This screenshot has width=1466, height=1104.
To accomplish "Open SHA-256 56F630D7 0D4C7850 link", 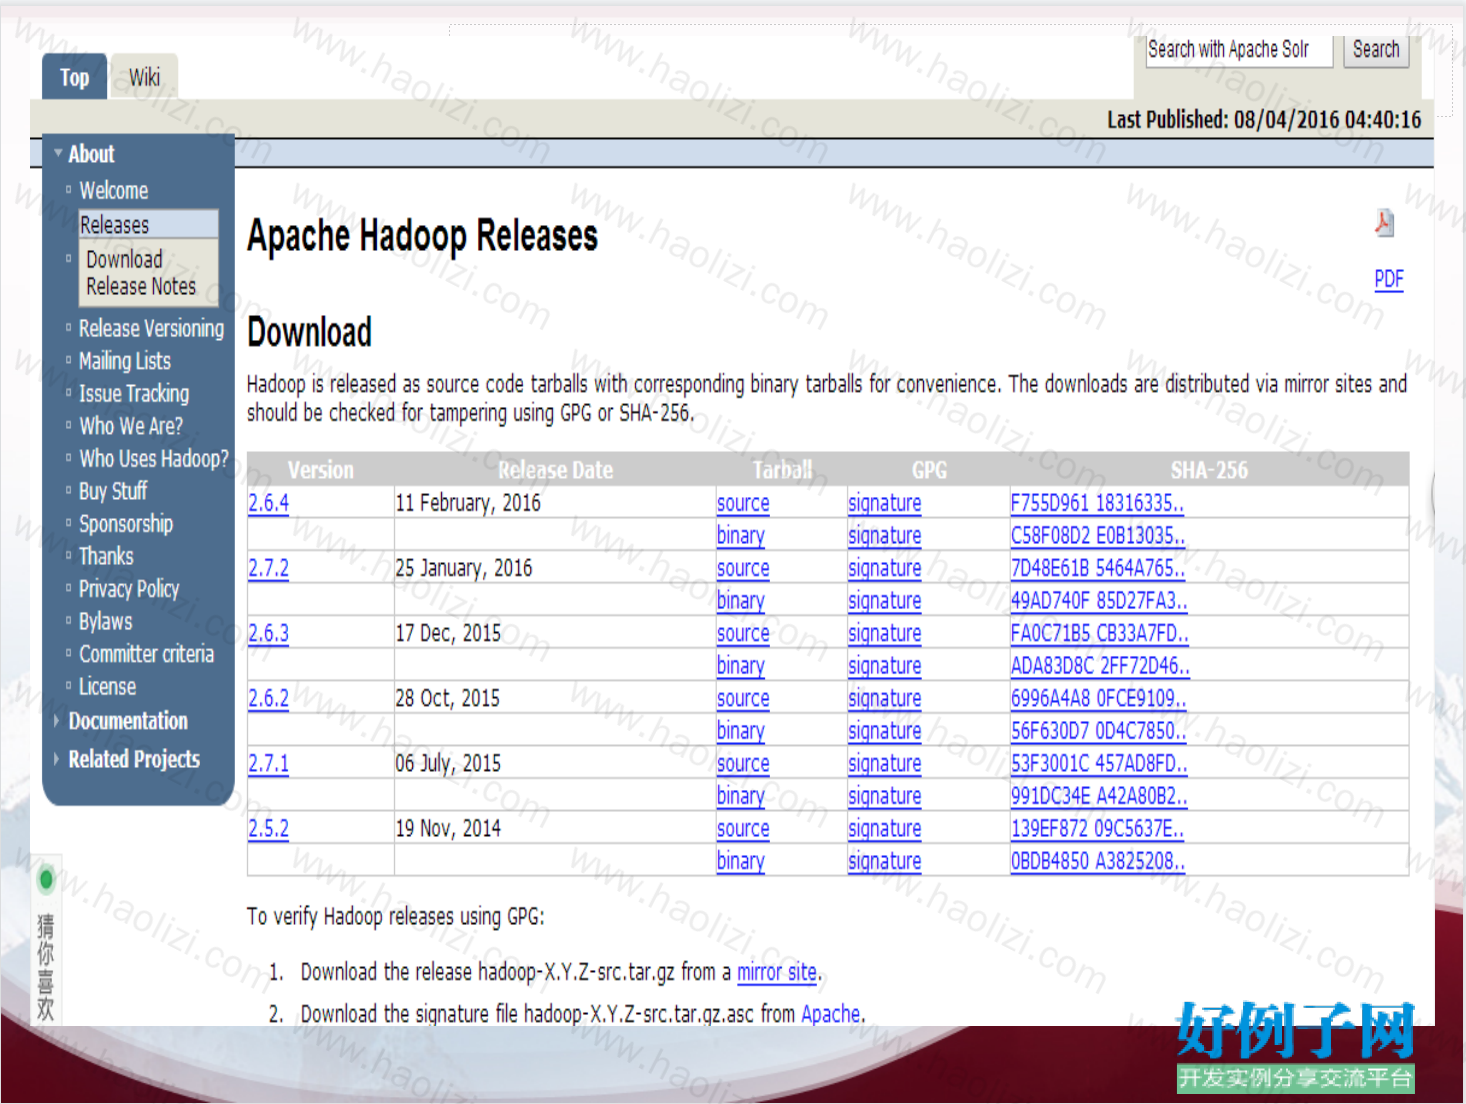I will point(1098,730).
